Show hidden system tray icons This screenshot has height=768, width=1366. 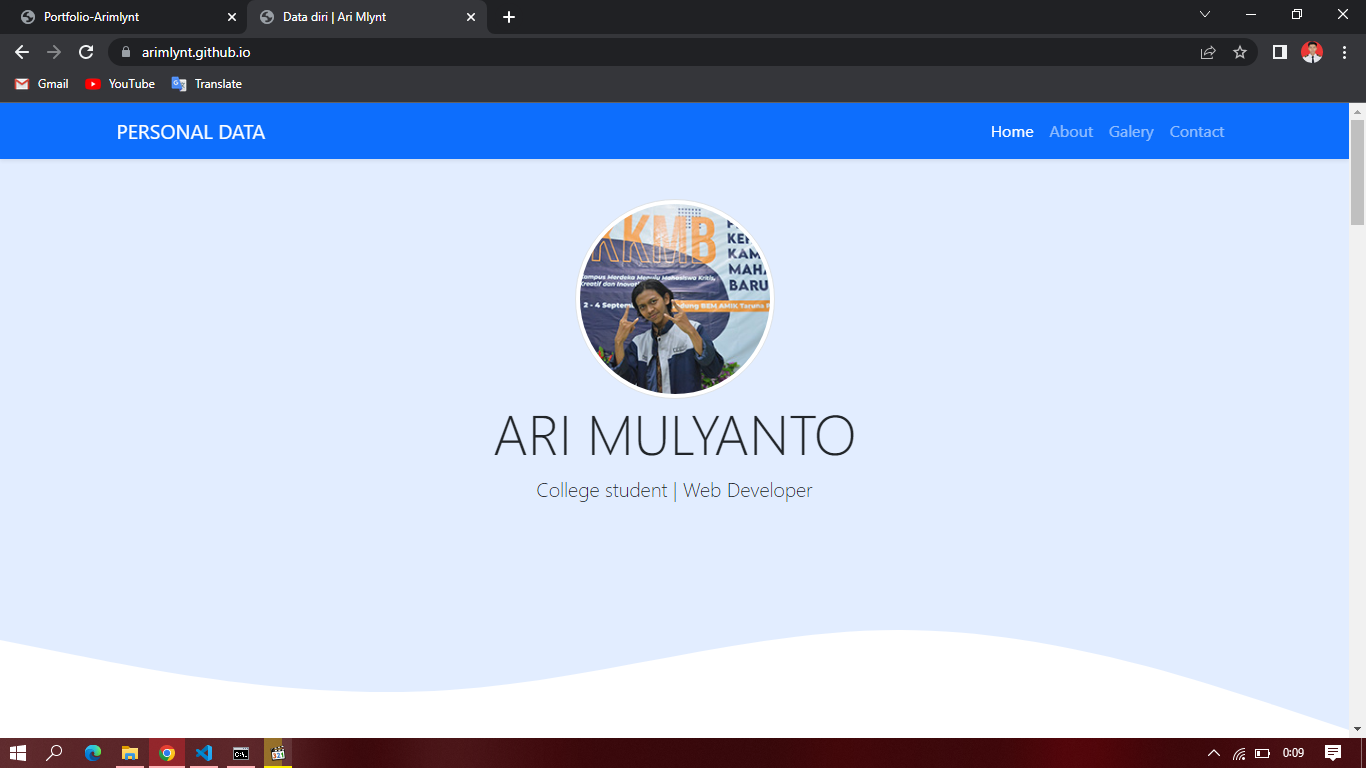(x=1214, y=753)
